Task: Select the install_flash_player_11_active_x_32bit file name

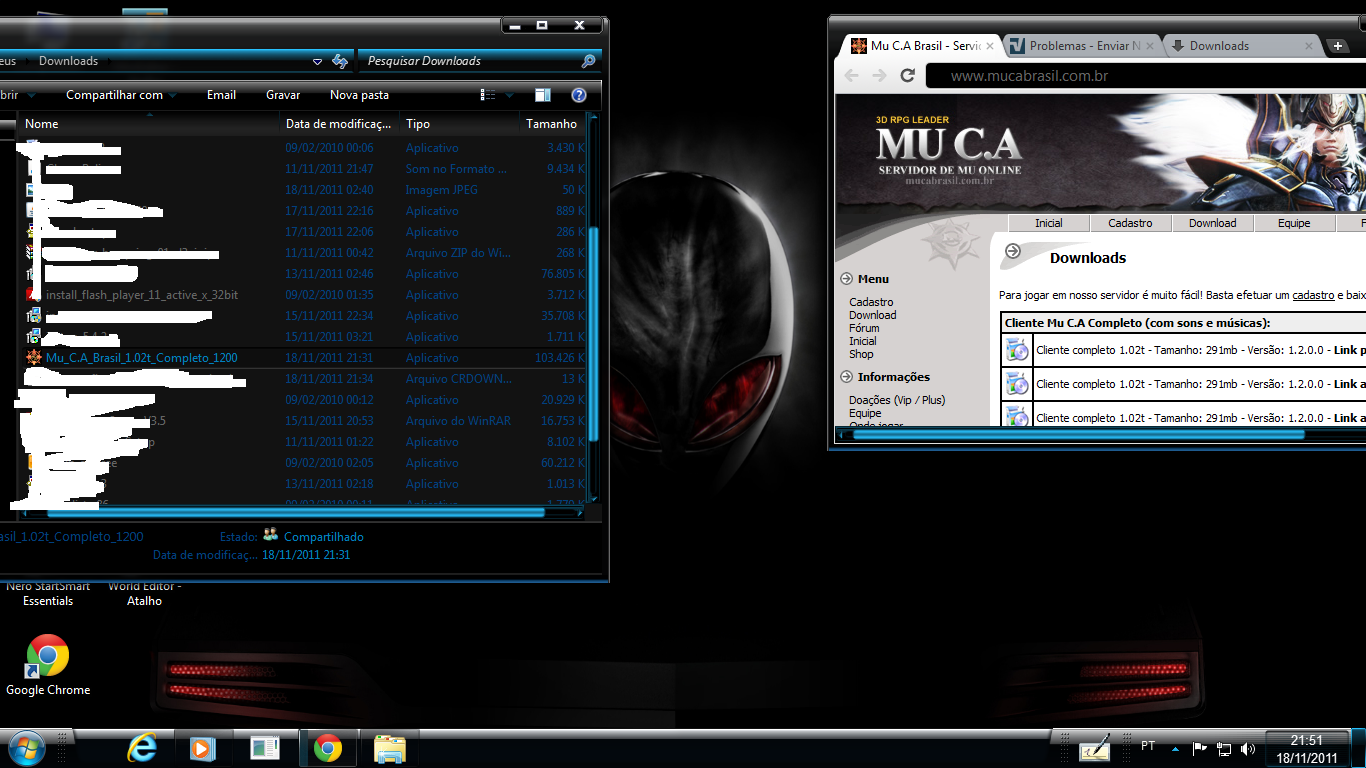Action: point(142,295)
